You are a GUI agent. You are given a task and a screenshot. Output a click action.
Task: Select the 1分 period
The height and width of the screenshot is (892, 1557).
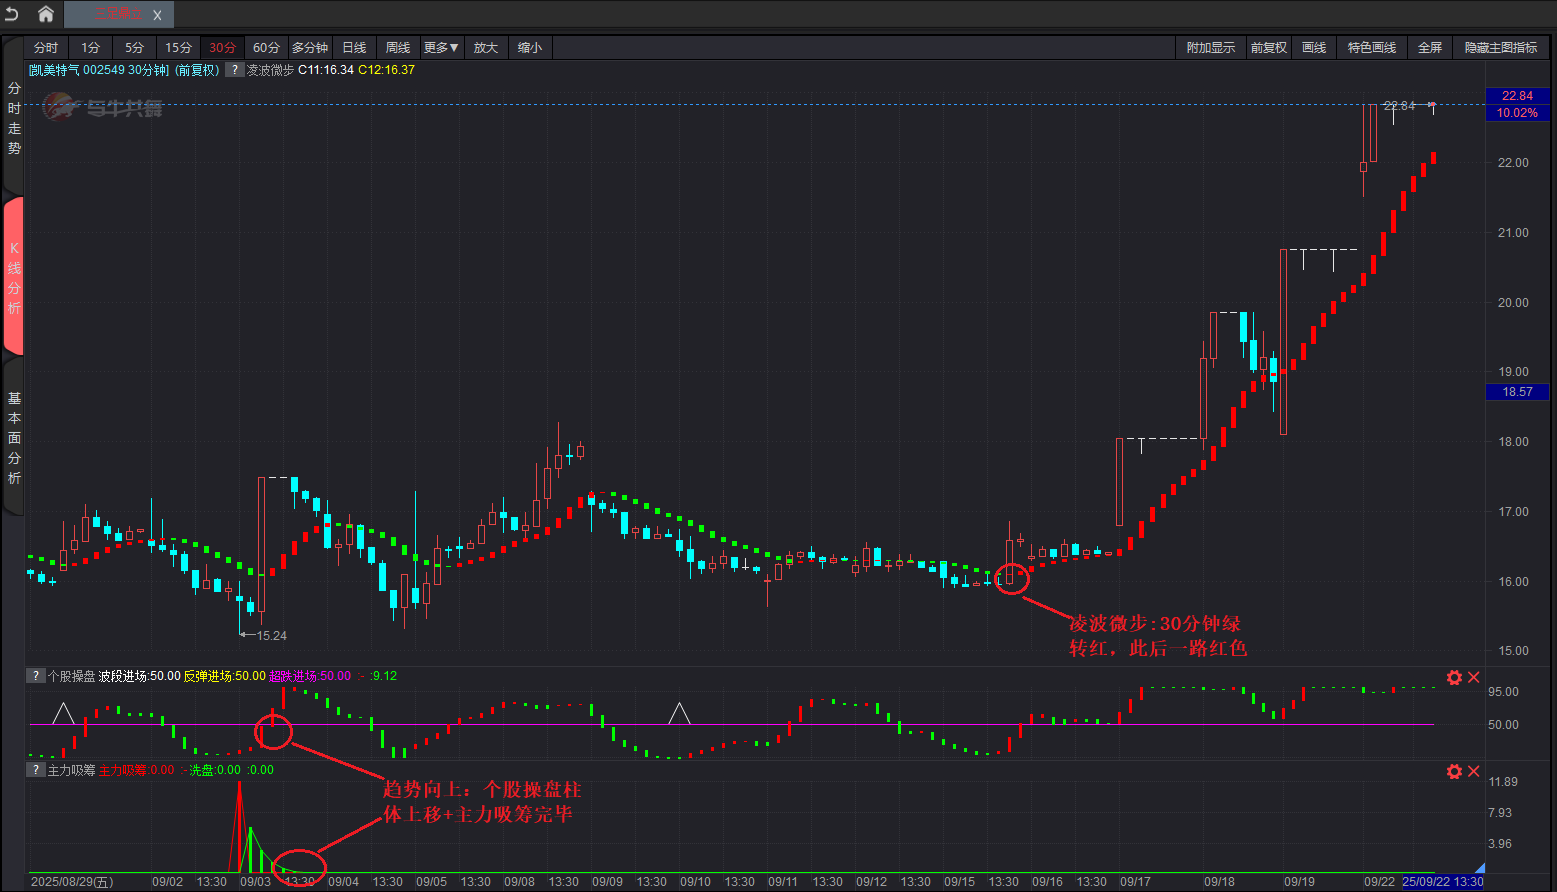click(91, 48)
